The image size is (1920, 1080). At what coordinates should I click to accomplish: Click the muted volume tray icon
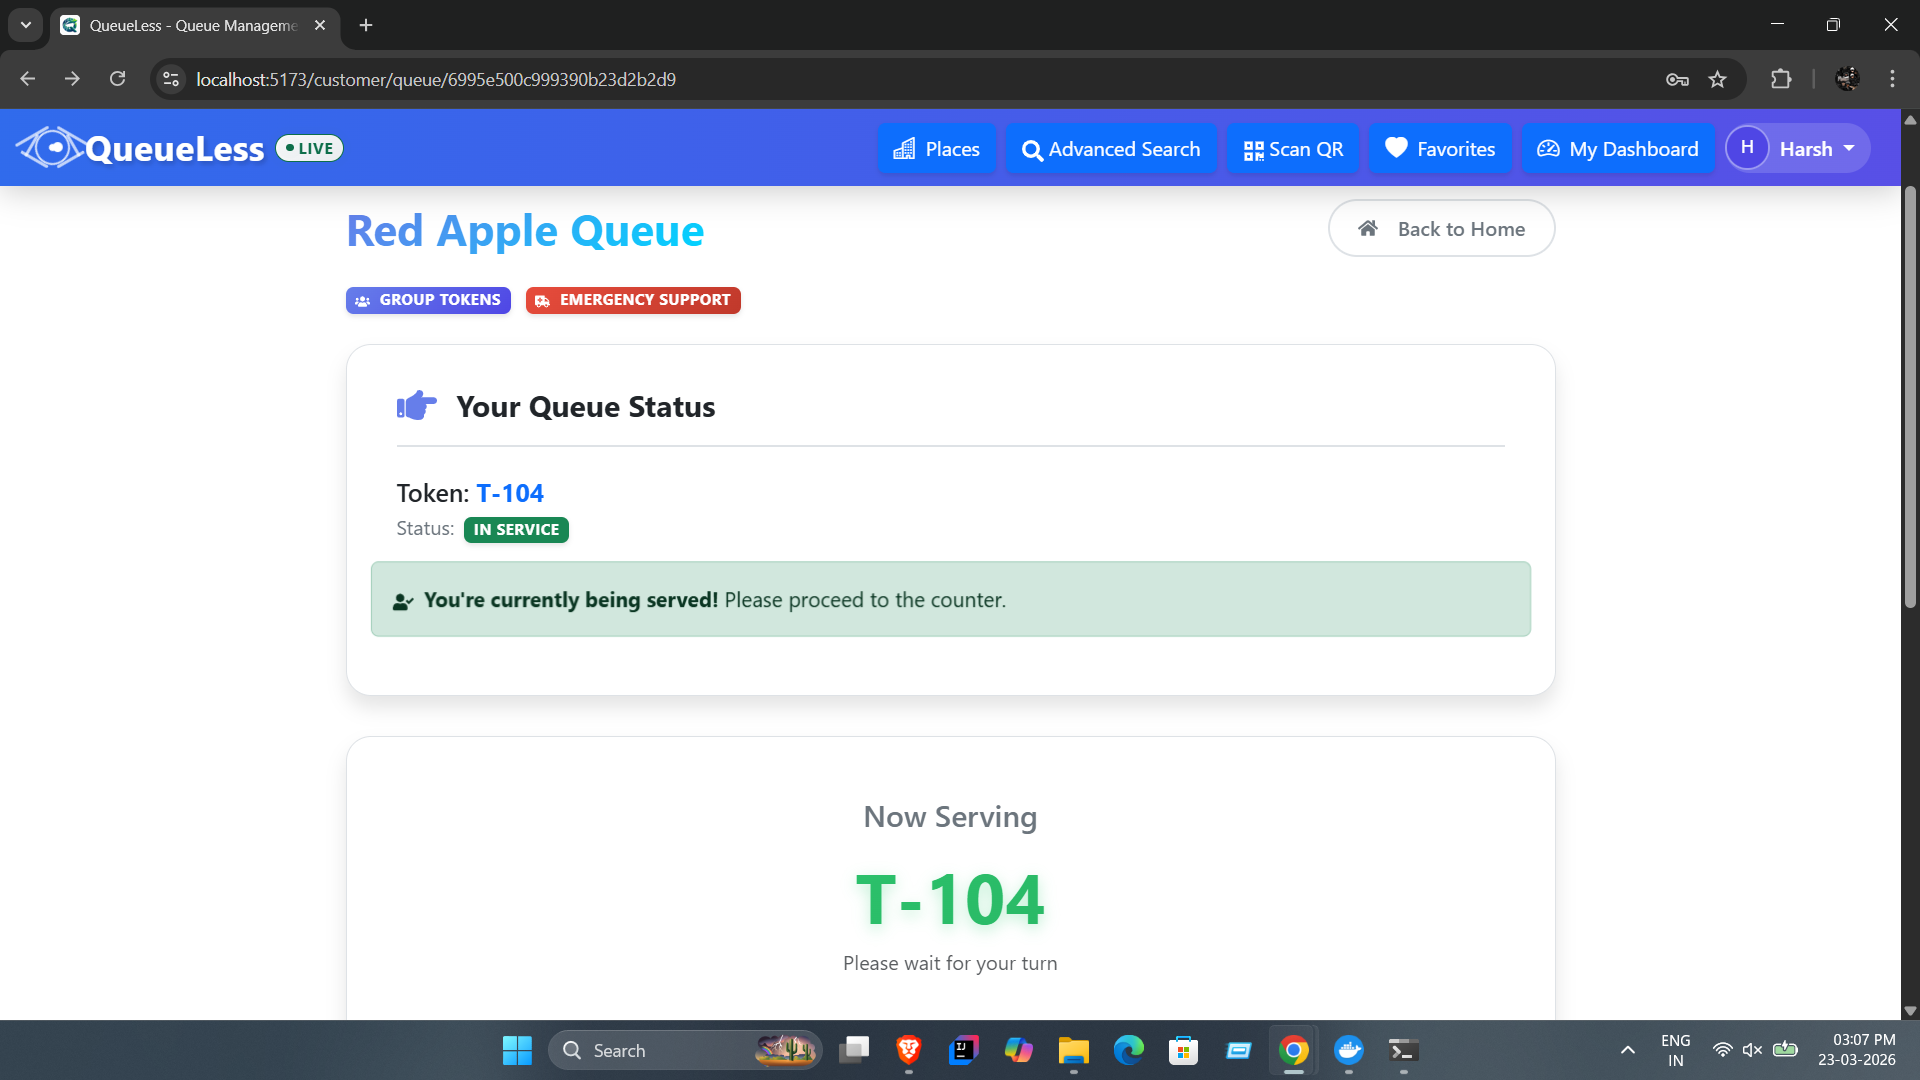click(1752, 1050)
